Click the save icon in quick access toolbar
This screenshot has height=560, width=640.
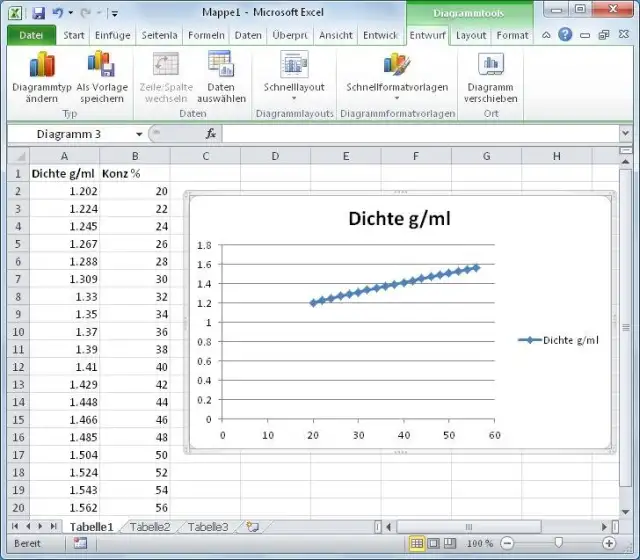point(39,14)
